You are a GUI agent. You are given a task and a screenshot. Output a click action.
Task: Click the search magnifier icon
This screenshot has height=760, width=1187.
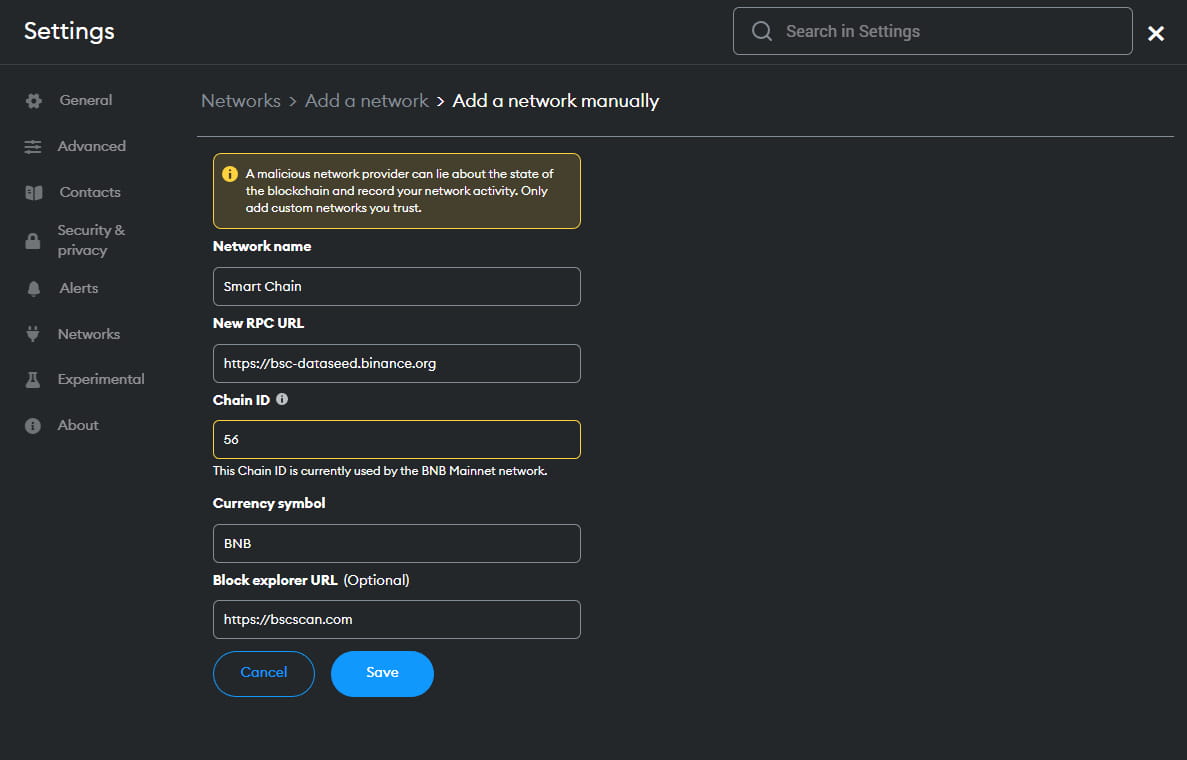point(762,31)
